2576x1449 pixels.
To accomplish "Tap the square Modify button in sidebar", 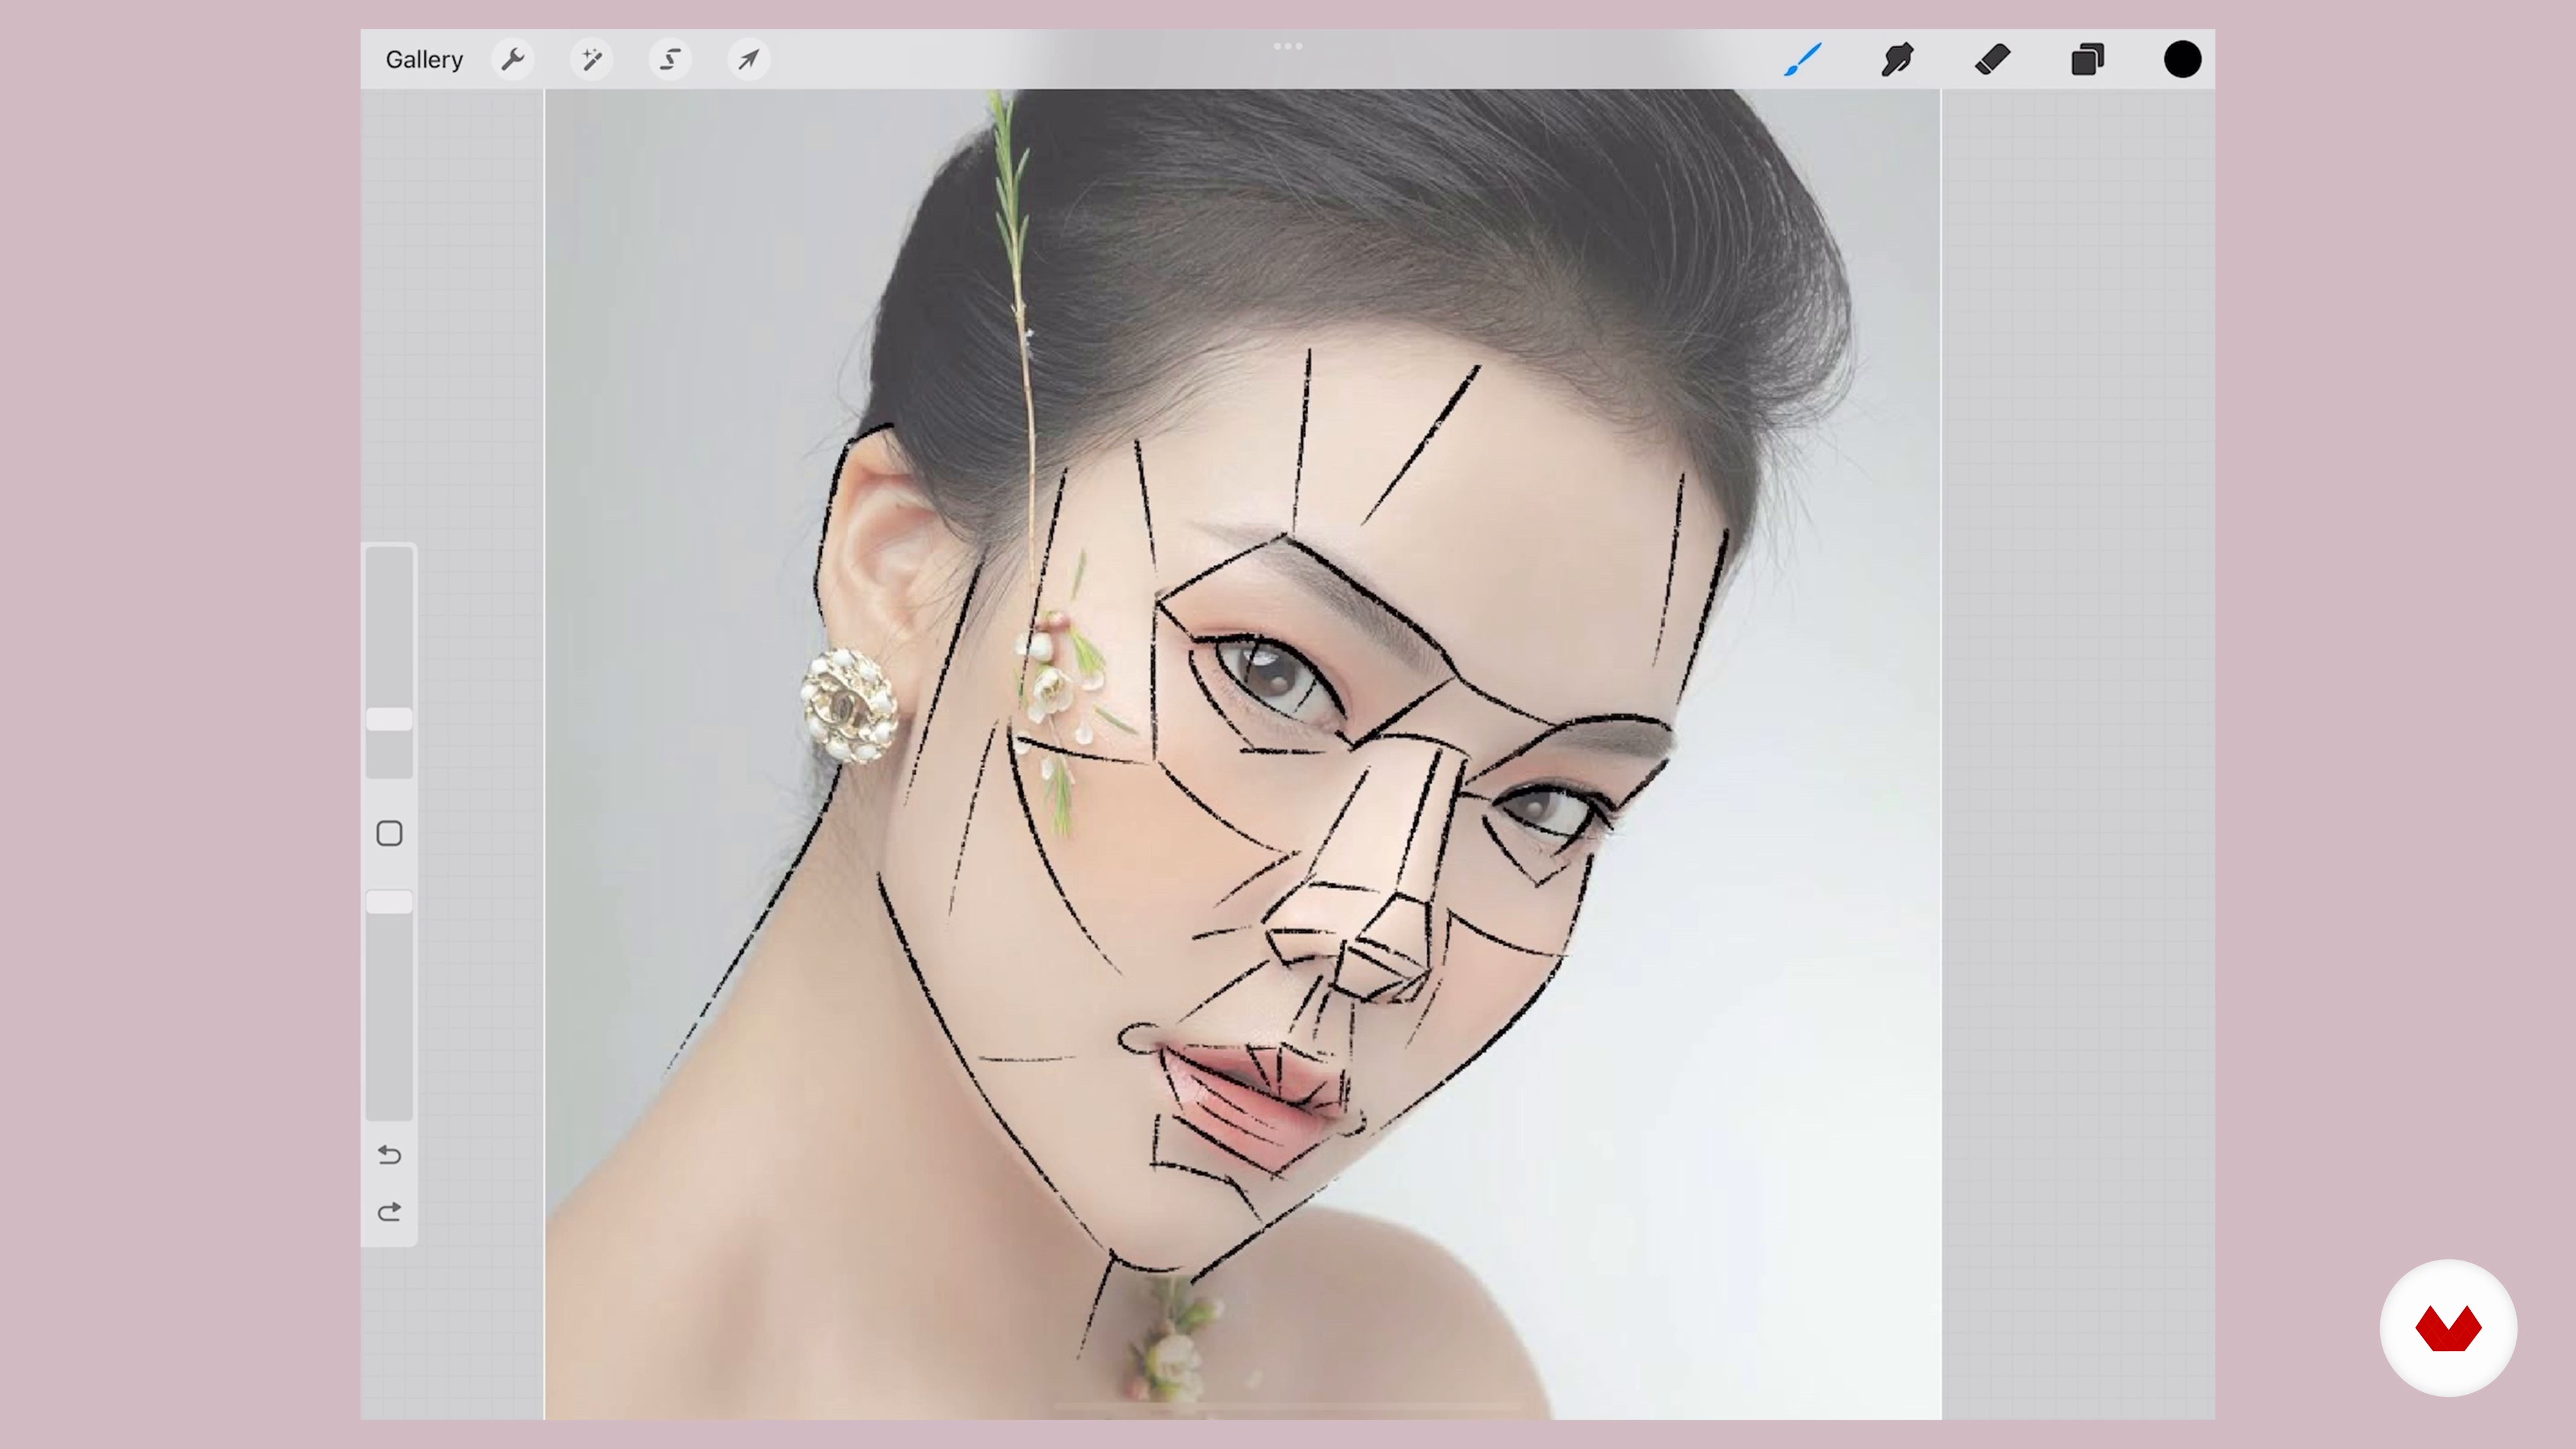I will 389,833.
